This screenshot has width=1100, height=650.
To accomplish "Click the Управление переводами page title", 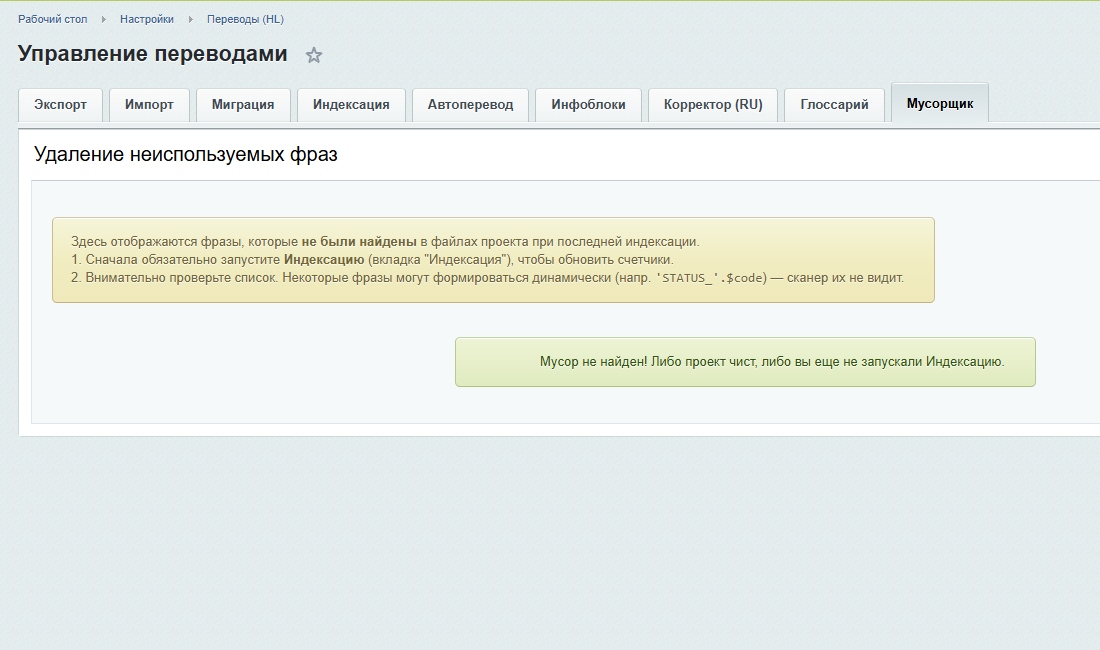I will click(153, 55).
